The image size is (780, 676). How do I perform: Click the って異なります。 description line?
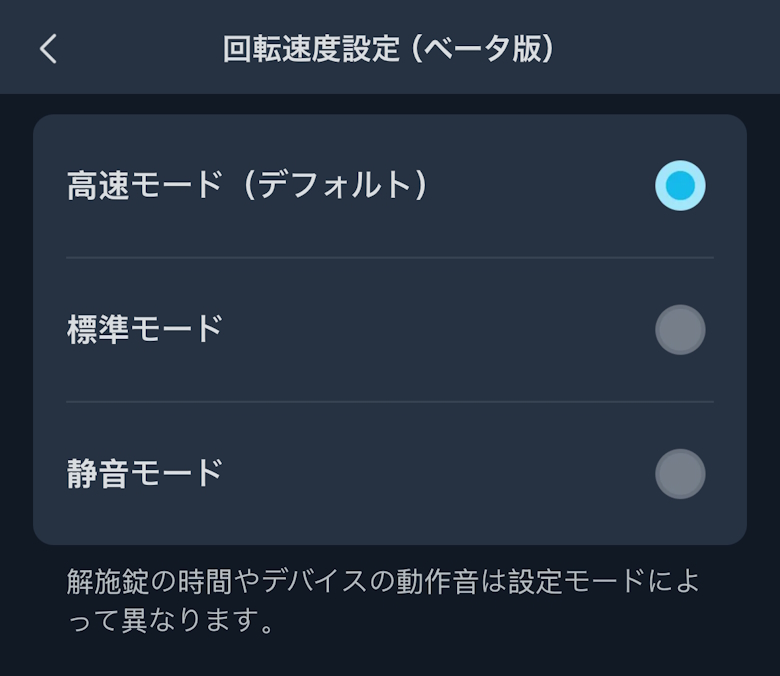point(171,623)
